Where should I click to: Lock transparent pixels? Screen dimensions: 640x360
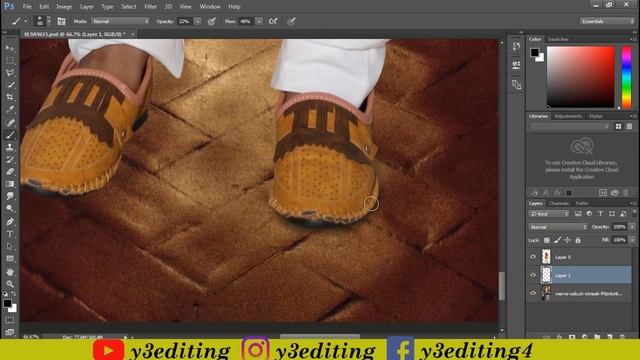click(x=547, y=240)
